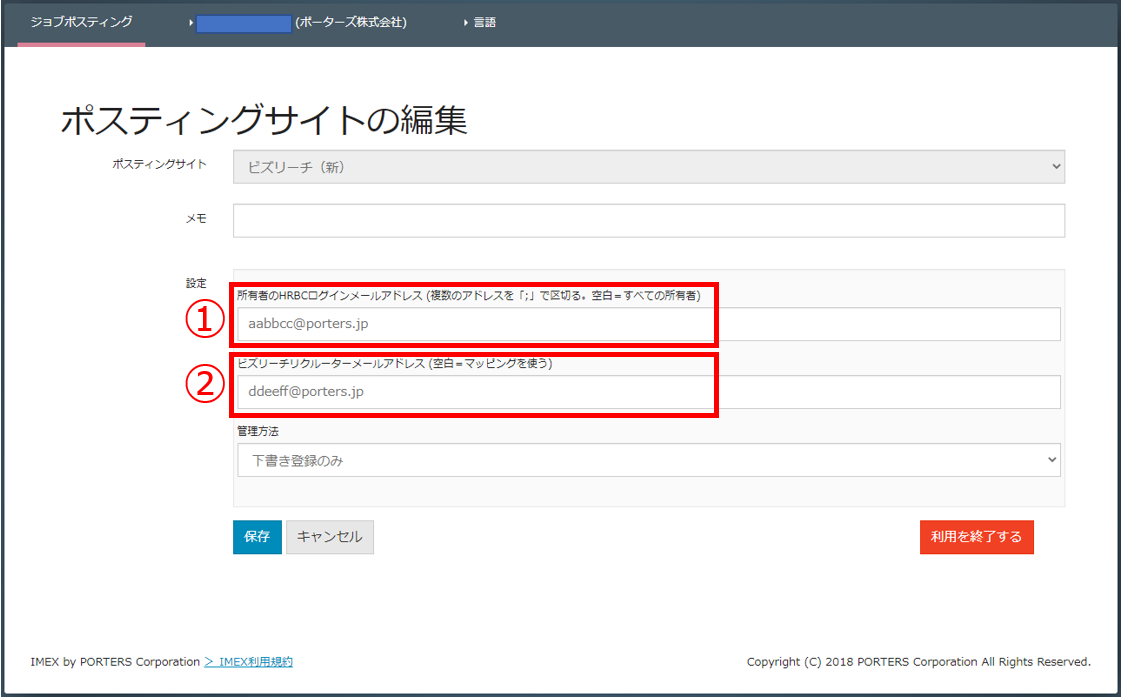Click the ポスティングサイトの編集 page heading
1123x697 pixels.
pos(264,121)
